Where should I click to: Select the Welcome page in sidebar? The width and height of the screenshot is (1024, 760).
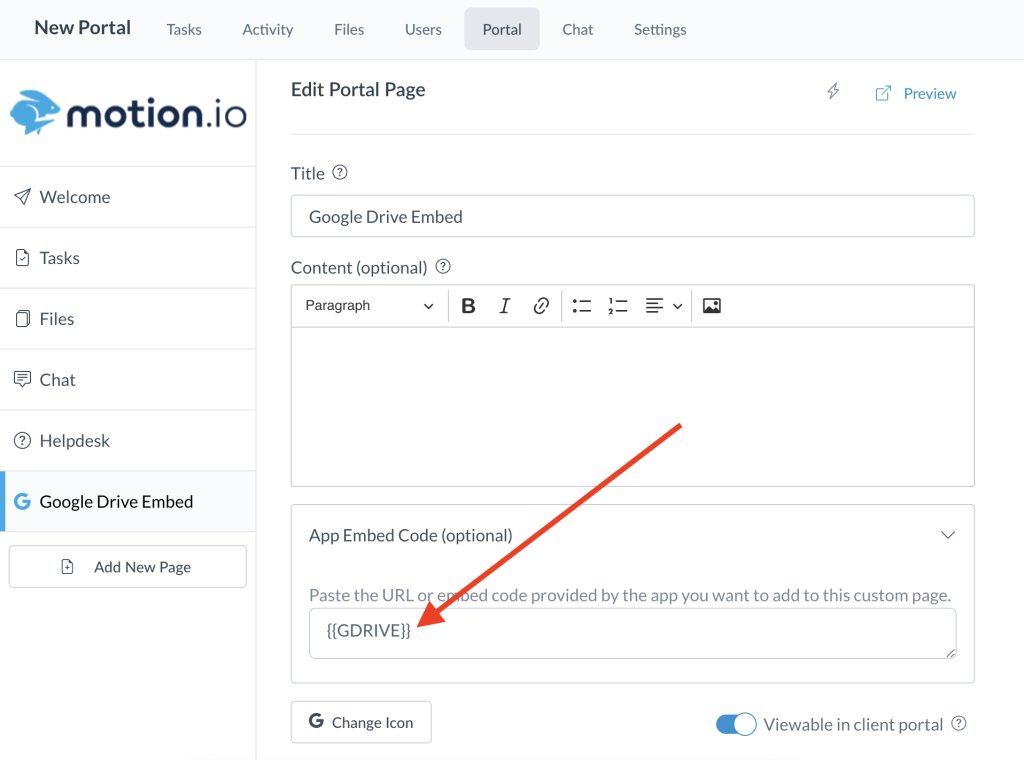[128, 197]
